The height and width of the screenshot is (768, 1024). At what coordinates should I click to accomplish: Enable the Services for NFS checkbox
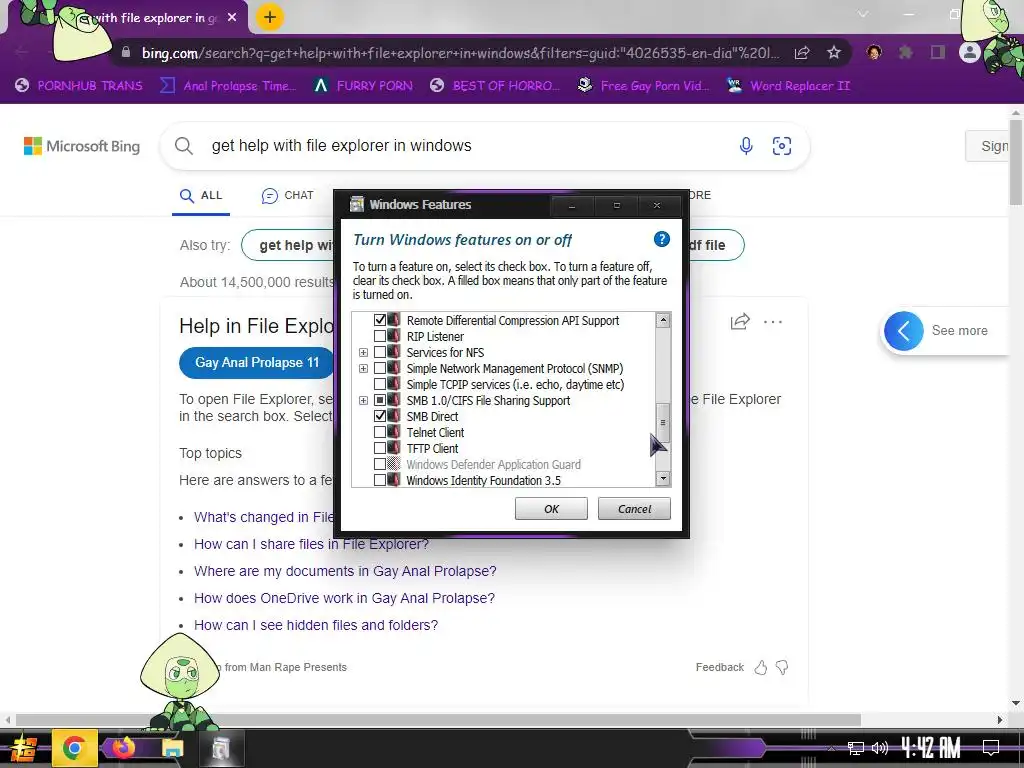379,352
